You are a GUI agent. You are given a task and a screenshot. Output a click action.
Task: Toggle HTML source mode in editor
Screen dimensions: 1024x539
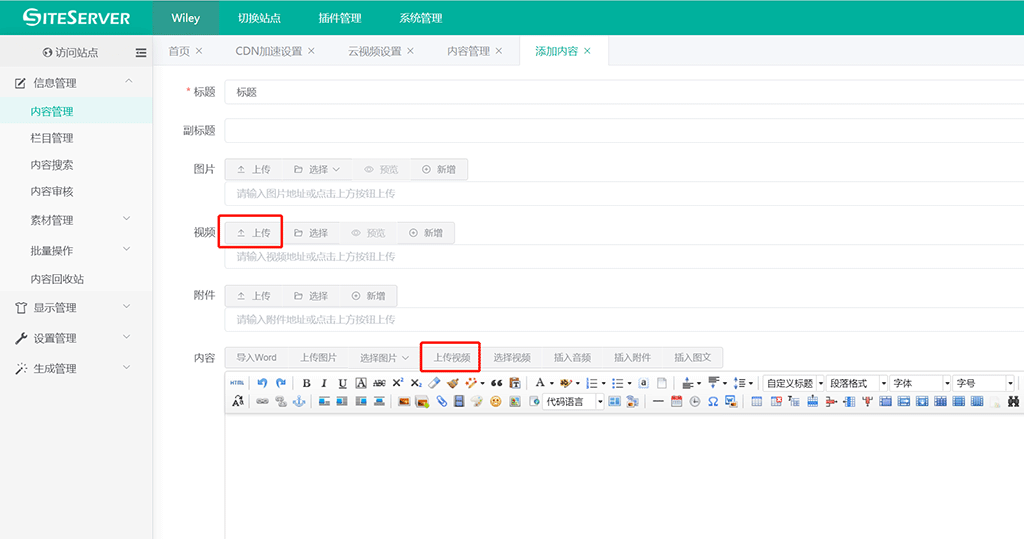pyautogui.click(x=237, y=383)
